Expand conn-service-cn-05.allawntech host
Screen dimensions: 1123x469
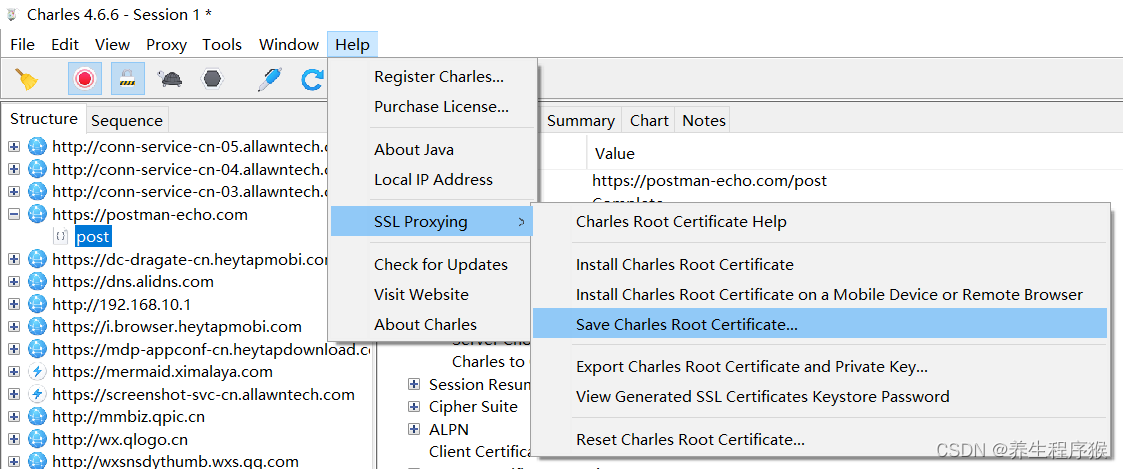click(14, 147)
